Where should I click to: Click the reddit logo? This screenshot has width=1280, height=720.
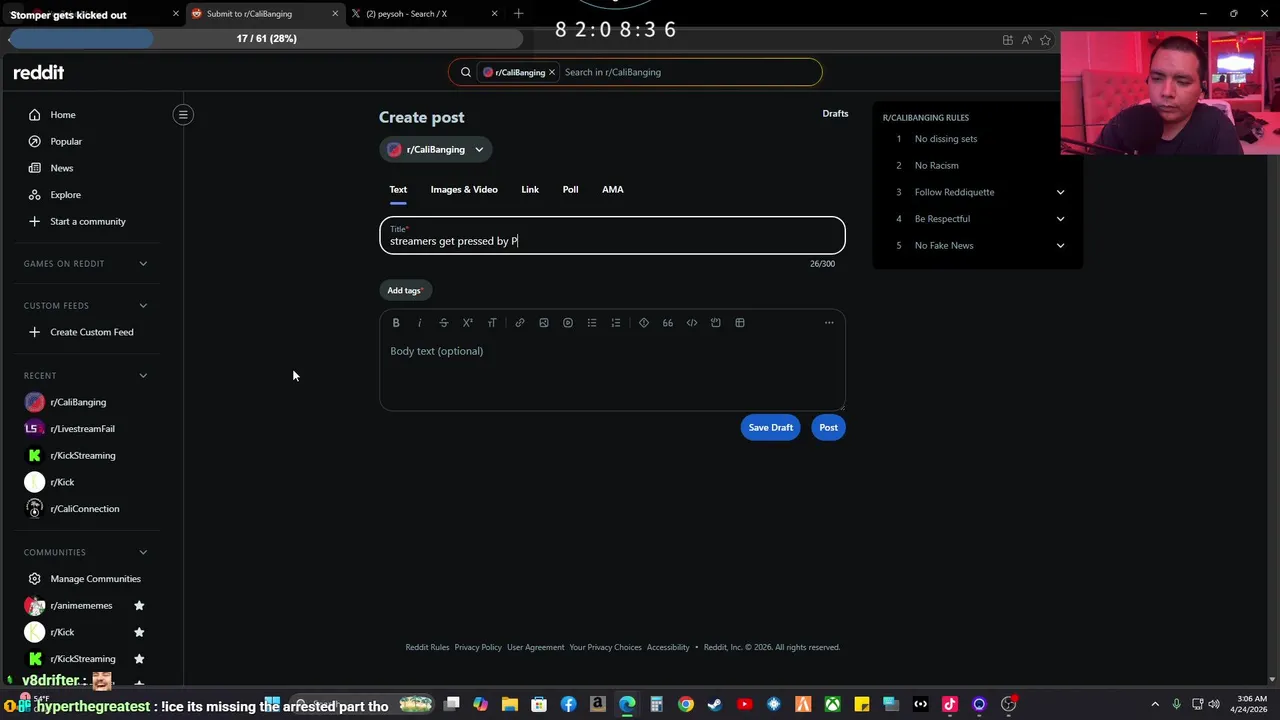coord(39,72)
